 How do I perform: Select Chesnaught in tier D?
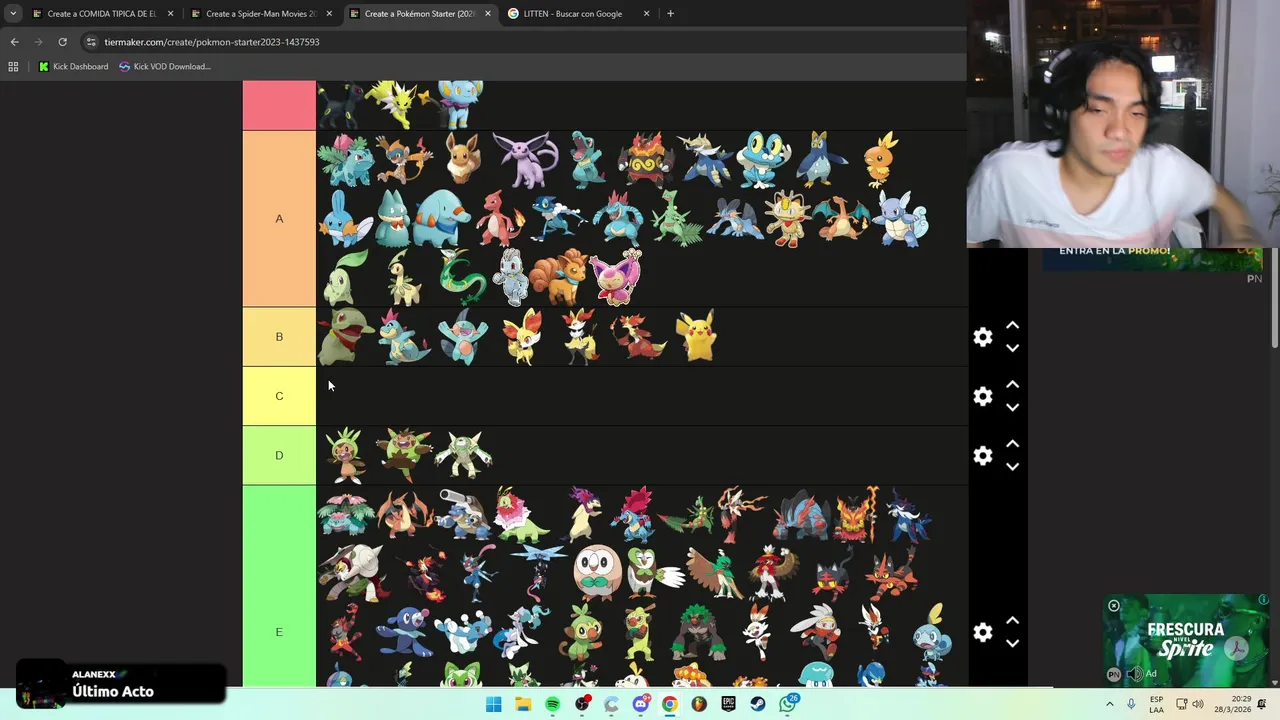(x=464, y=455)
